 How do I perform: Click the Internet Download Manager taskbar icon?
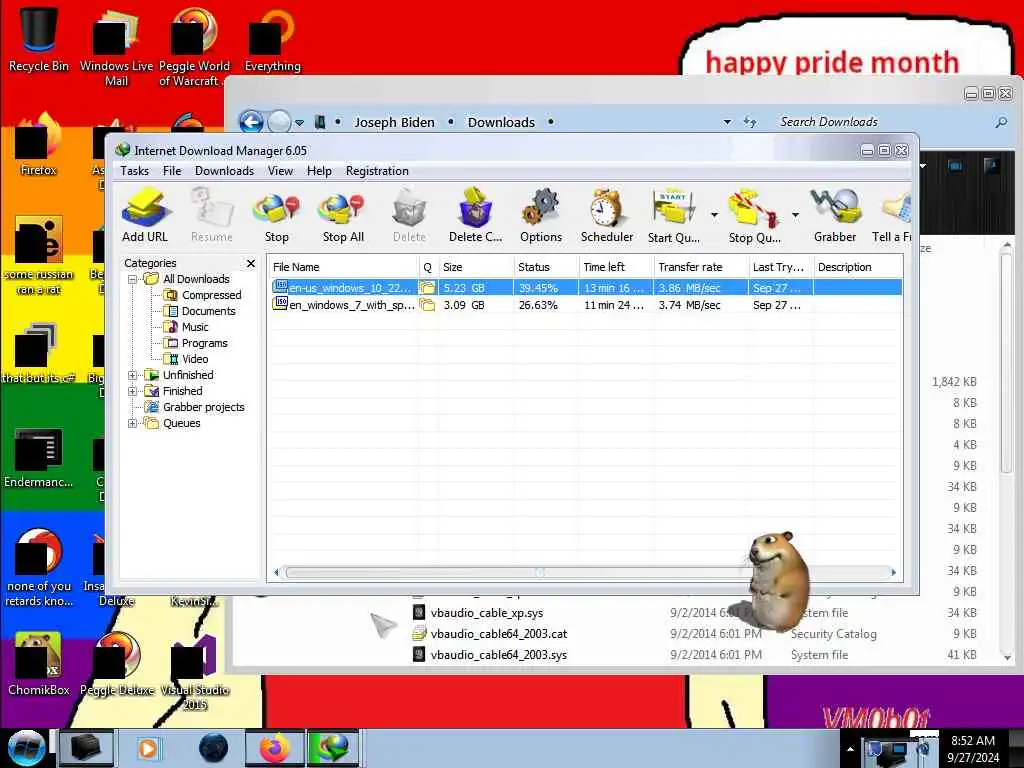[333, 748]
